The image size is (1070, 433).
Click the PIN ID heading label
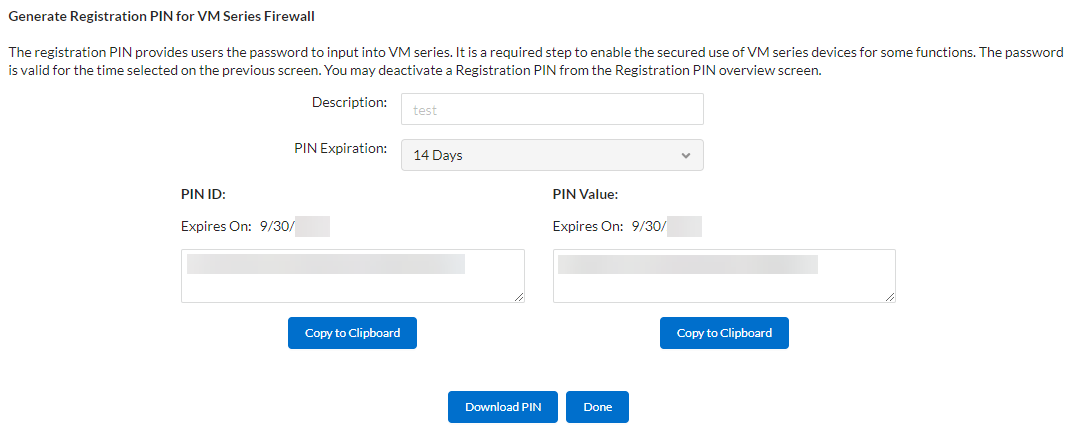203,195
